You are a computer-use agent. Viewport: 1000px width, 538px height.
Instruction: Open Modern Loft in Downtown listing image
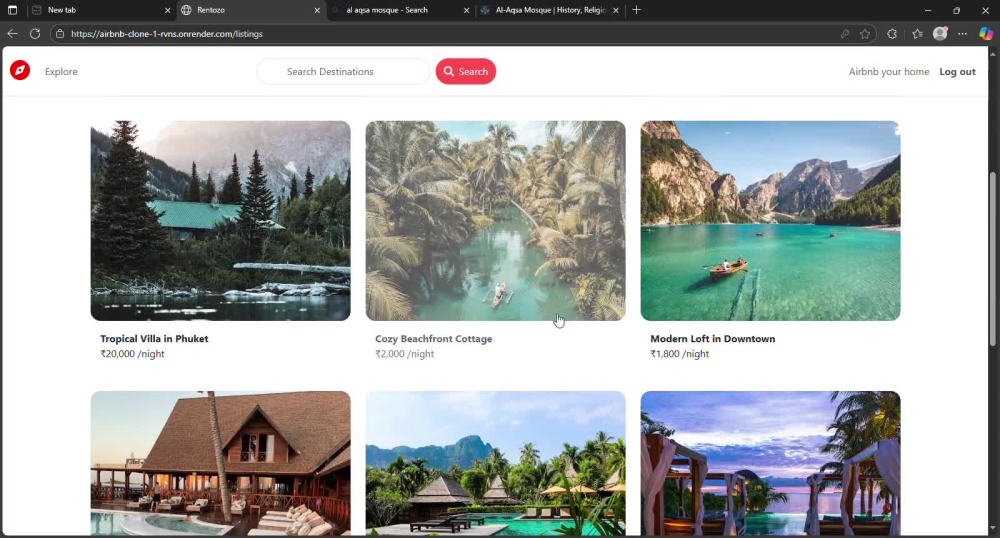pyautogui.click(x=770, y=221)
